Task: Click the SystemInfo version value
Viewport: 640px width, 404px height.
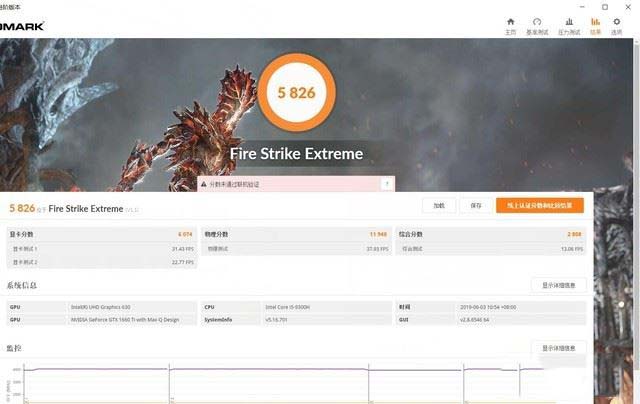Action: (276, 320)
